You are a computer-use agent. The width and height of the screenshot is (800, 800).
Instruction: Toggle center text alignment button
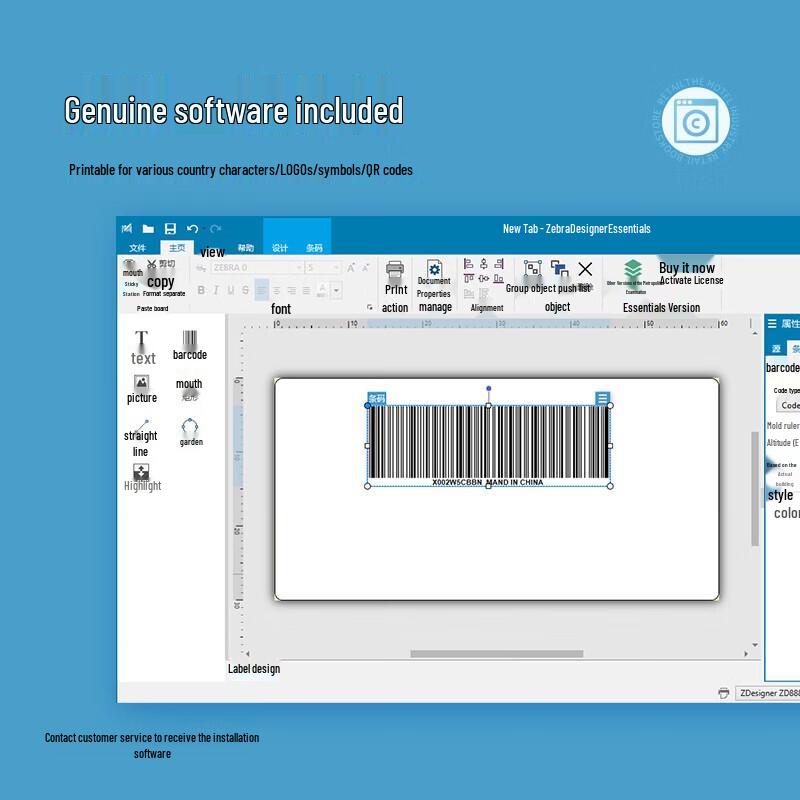point(277,290)
